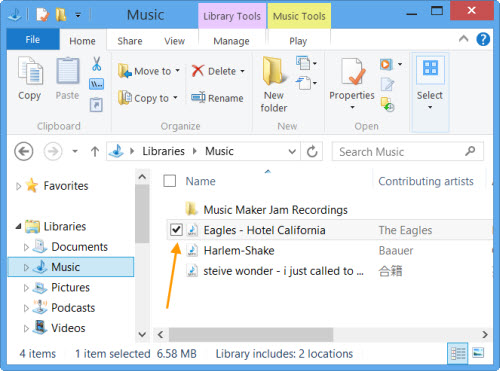Click the Copy path icon
Viewport: 500px width, 371px height.
[97, 84]
